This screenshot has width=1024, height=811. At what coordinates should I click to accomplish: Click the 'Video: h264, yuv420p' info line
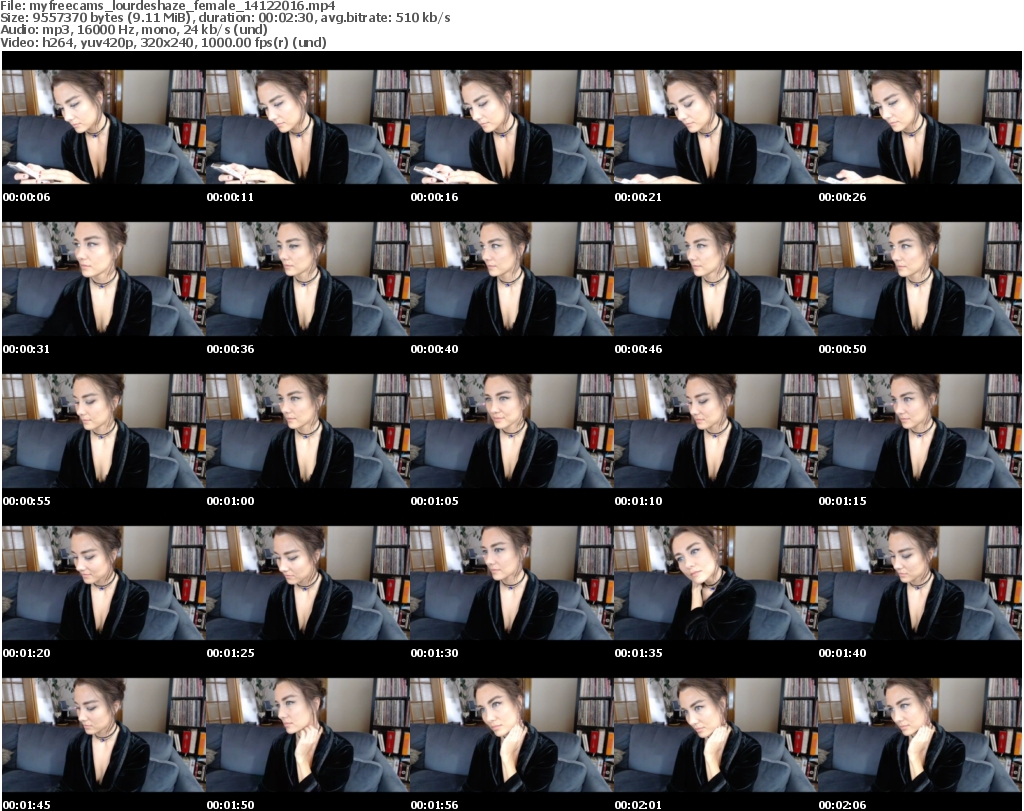(163, 42)
